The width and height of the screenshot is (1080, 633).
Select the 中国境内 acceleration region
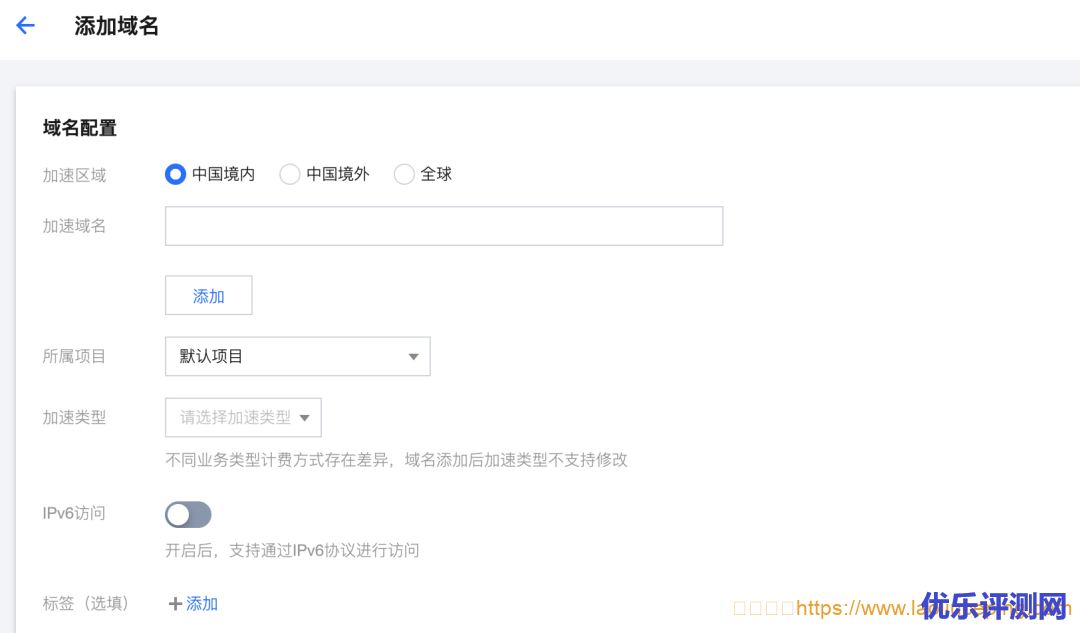click(x=176, y=174)
